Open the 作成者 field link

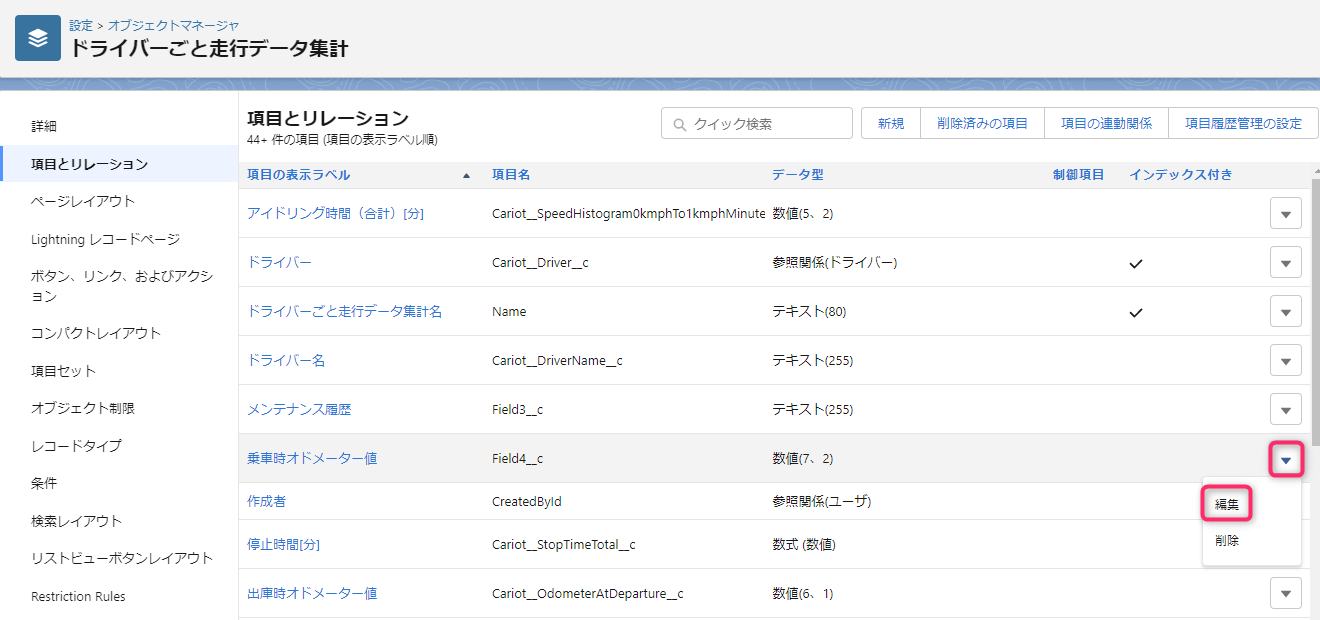tap(266, 501)
